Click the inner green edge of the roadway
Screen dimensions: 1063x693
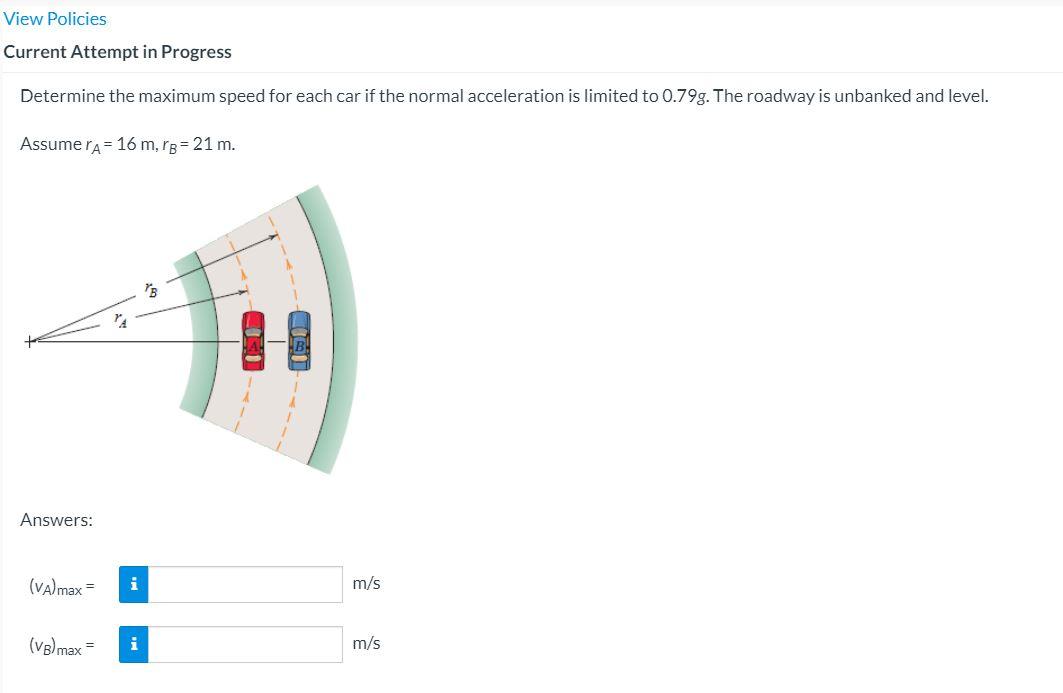[195, 340]
